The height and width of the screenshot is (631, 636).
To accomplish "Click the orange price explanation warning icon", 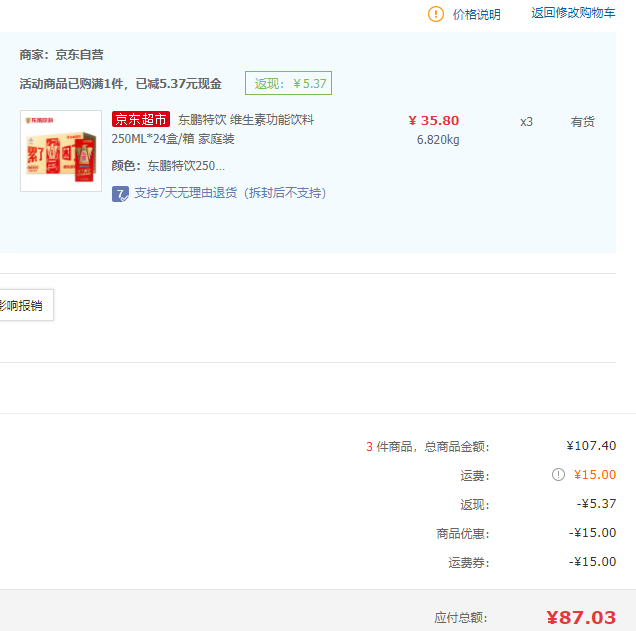I will (436, 14).
